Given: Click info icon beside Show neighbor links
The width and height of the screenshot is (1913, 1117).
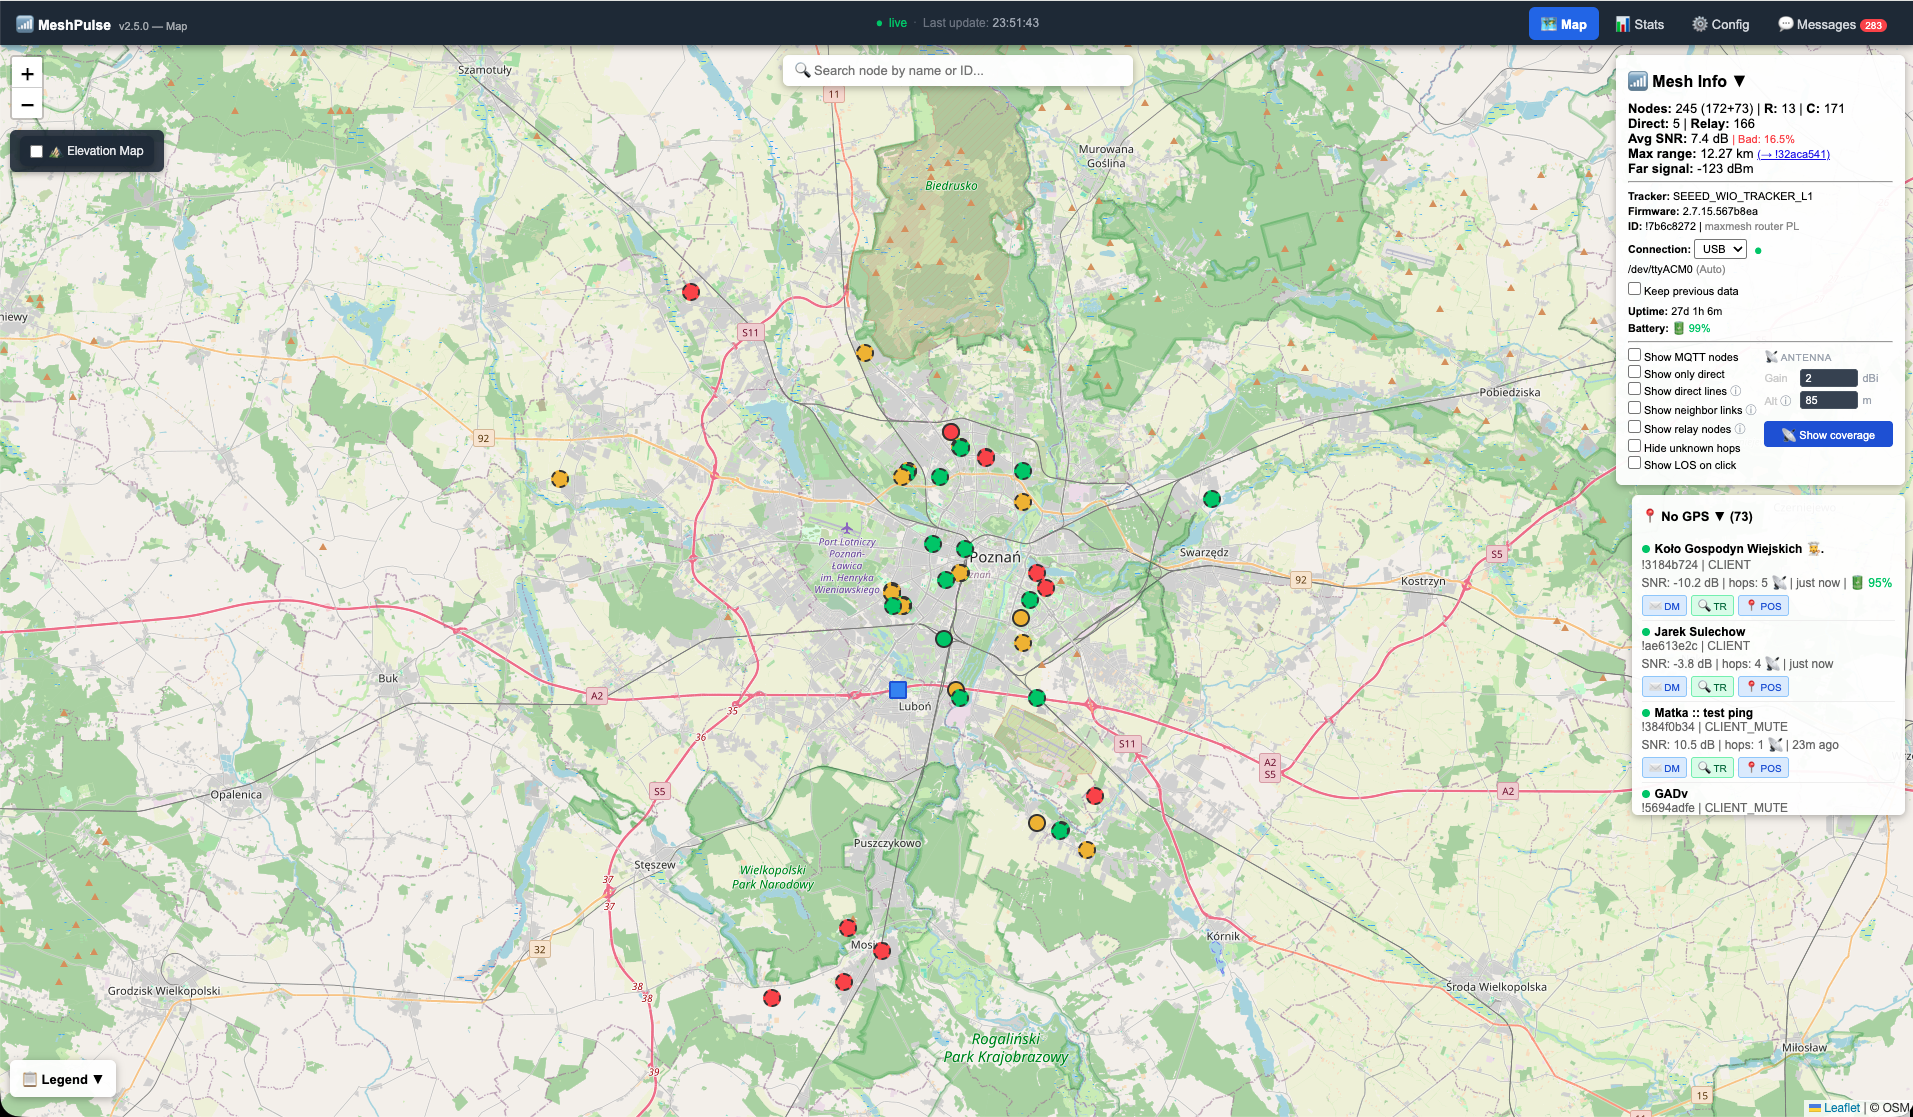Looking at the screenshot, I should [x=1751, y=410].
